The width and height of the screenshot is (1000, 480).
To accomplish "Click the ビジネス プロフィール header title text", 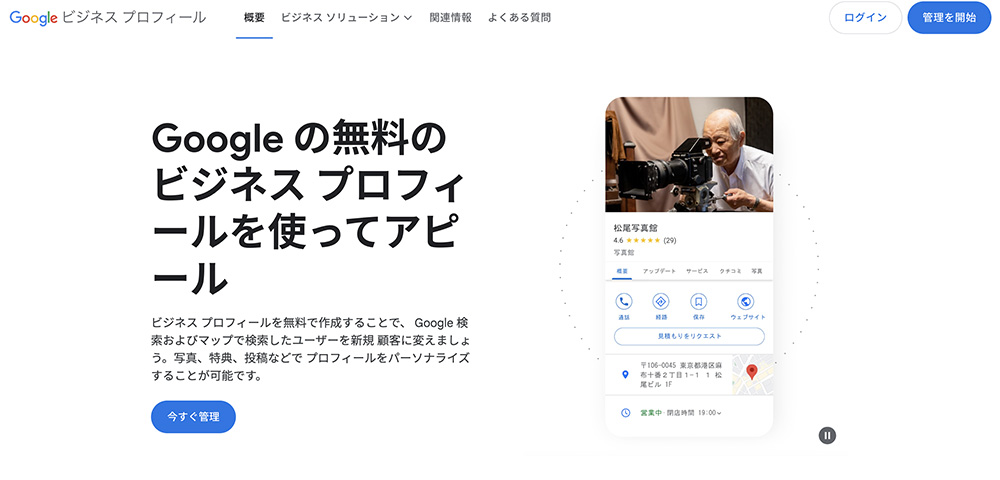I will point(134,18).
